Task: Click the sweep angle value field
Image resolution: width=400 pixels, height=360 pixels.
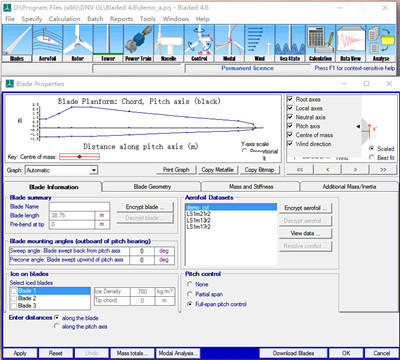Action: pyautogui.click(x=142, y=251)
